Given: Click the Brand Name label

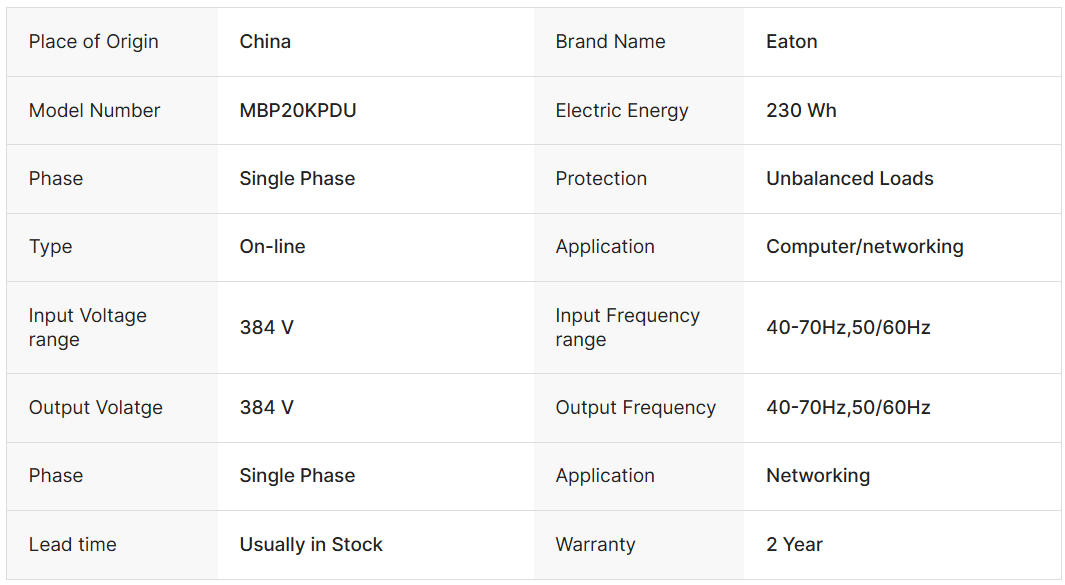Looking at the screenshot, I should [610, 42].
